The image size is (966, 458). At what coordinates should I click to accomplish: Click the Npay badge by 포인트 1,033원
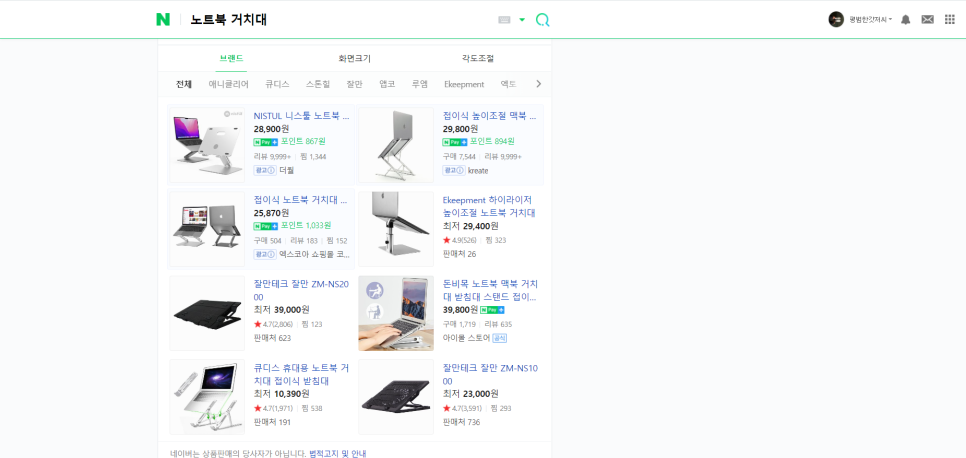266,226
